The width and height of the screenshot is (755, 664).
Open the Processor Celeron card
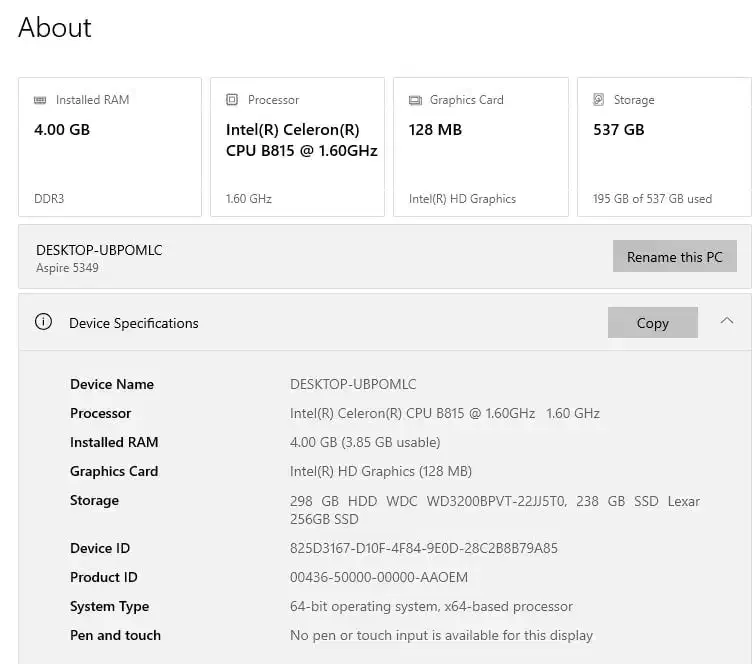pos(297,147)
